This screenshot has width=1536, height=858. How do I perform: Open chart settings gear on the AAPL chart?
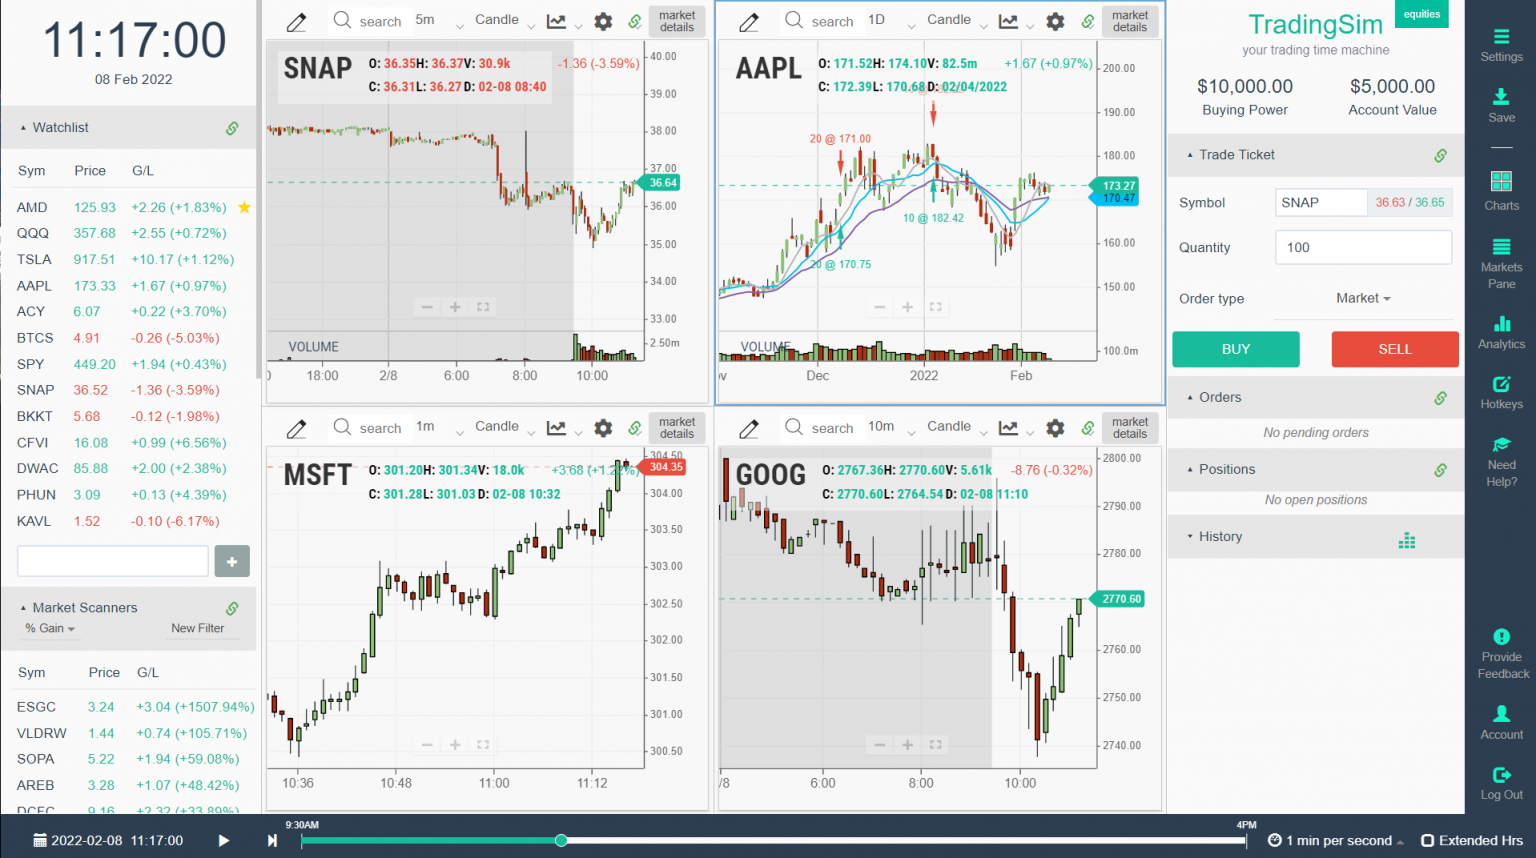1055,20
